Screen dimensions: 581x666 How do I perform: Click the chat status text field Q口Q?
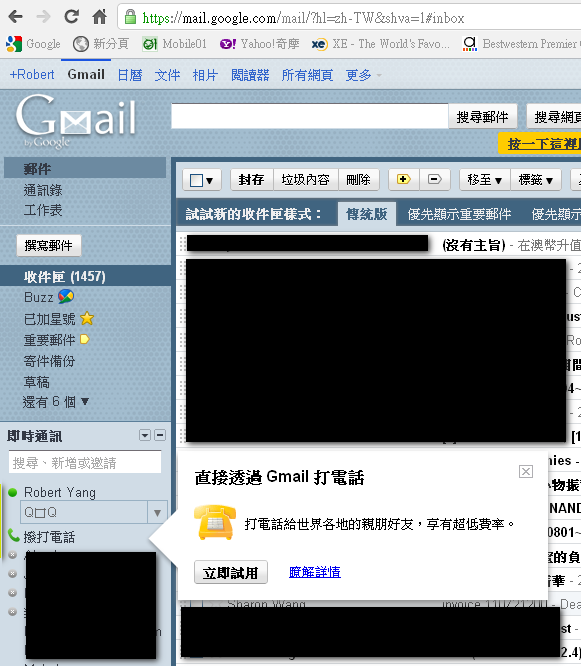[84, 512]
